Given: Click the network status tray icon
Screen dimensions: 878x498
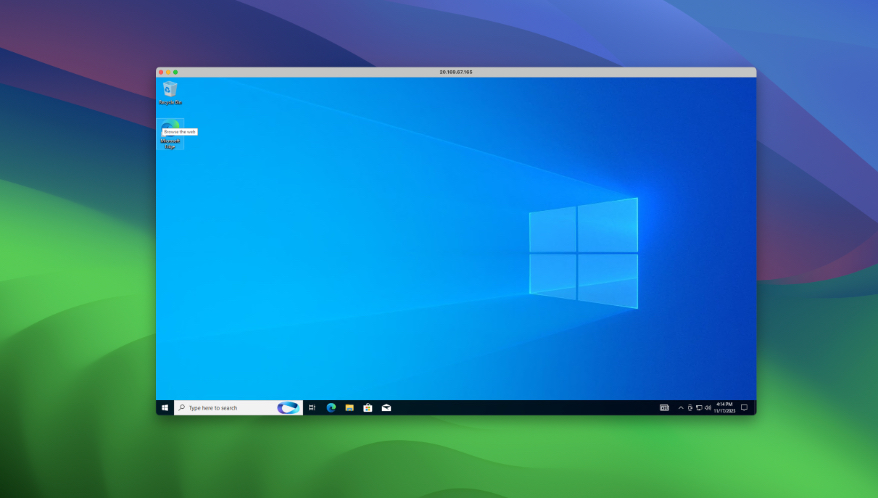Looking at the screenshot, I should (699, 408).
